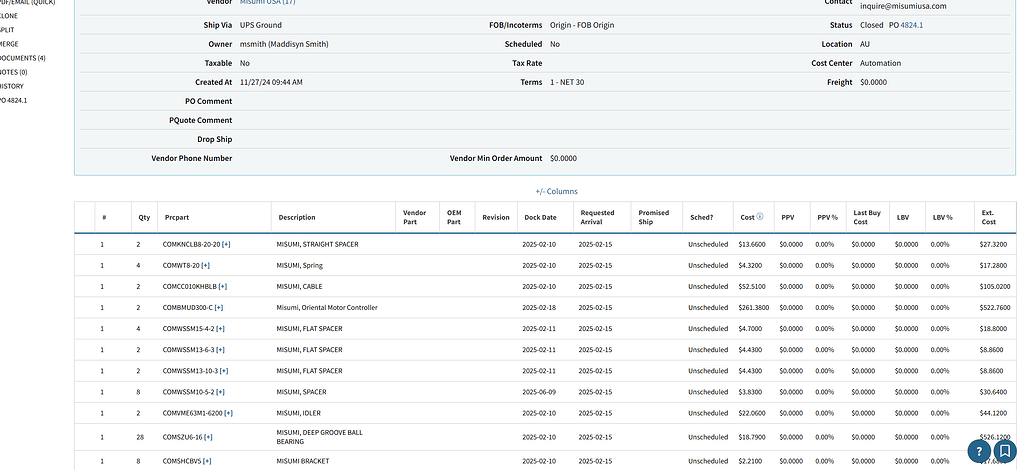Expand [+] next to COMCC010KHBLB
Image resolution: width=1023 pixels, height=470 pixels.
tap(222, 287)
